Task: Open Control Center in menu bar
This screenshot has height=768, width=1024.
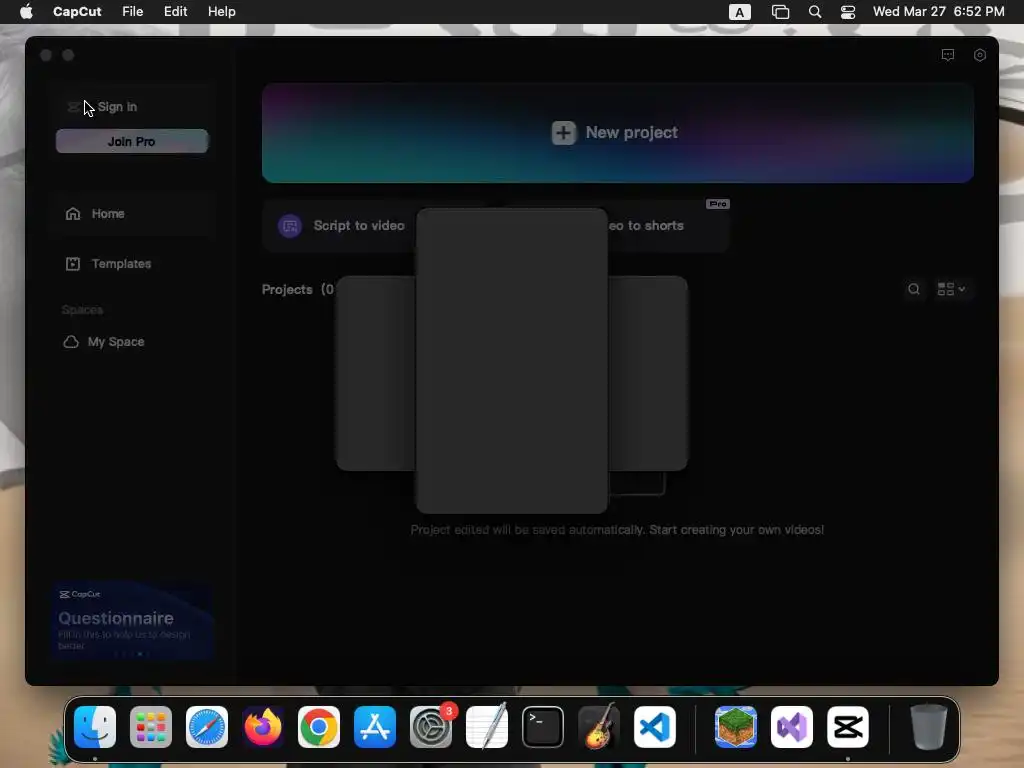Action: (x=848, y=12)
